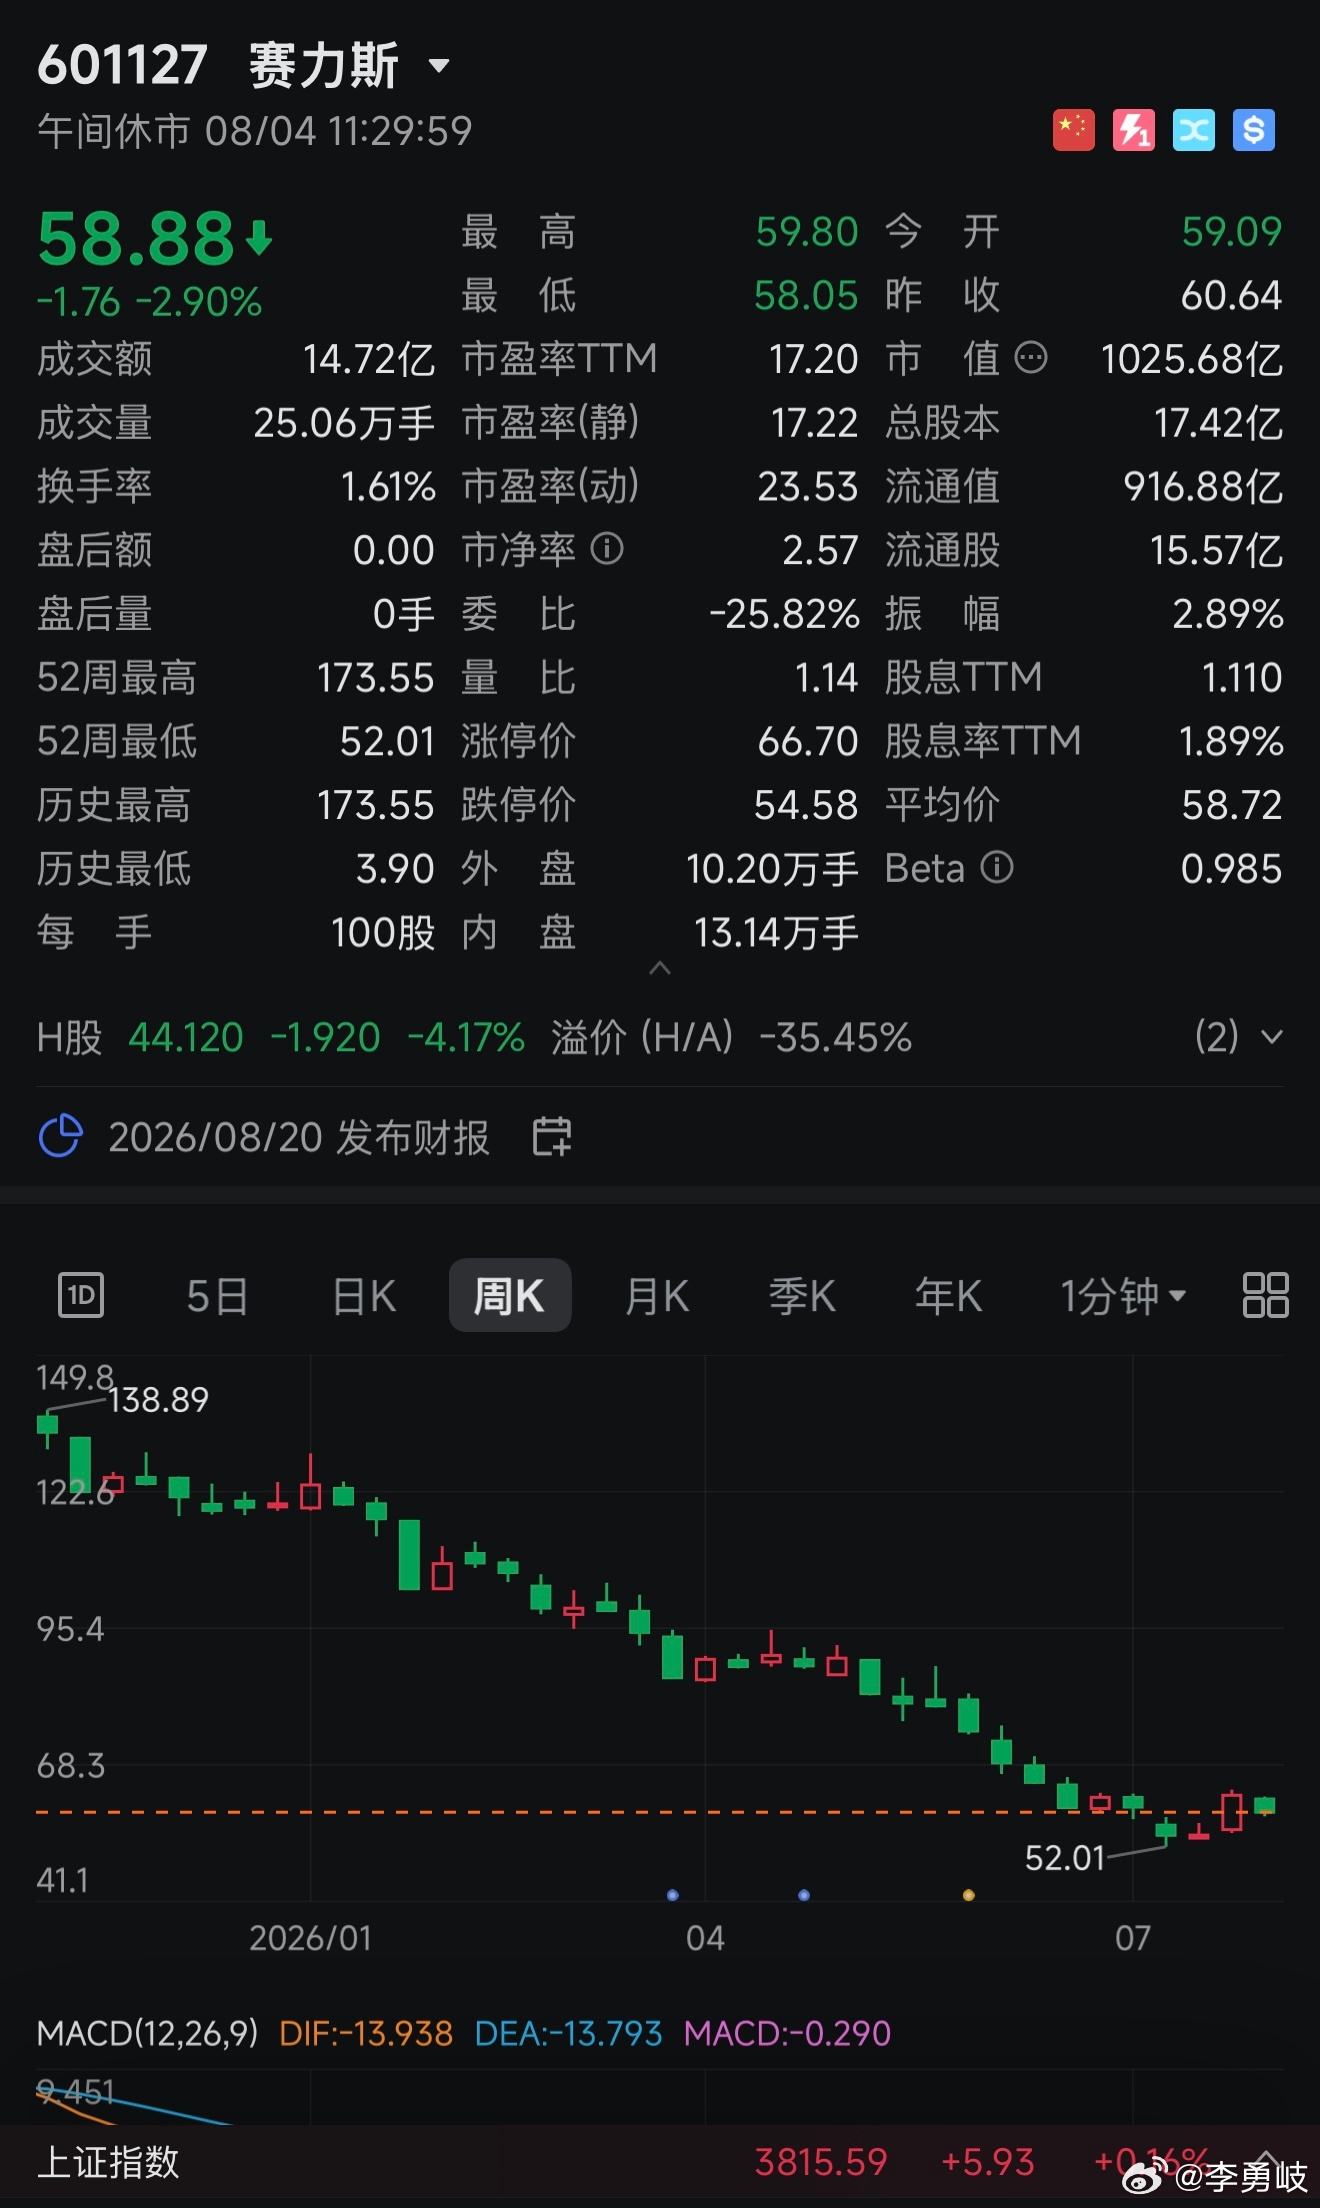Switch to the 1D intraday chart
Image resolution: width=1320 pixels, height=2208 pixels.
(x=81, y=1296)
